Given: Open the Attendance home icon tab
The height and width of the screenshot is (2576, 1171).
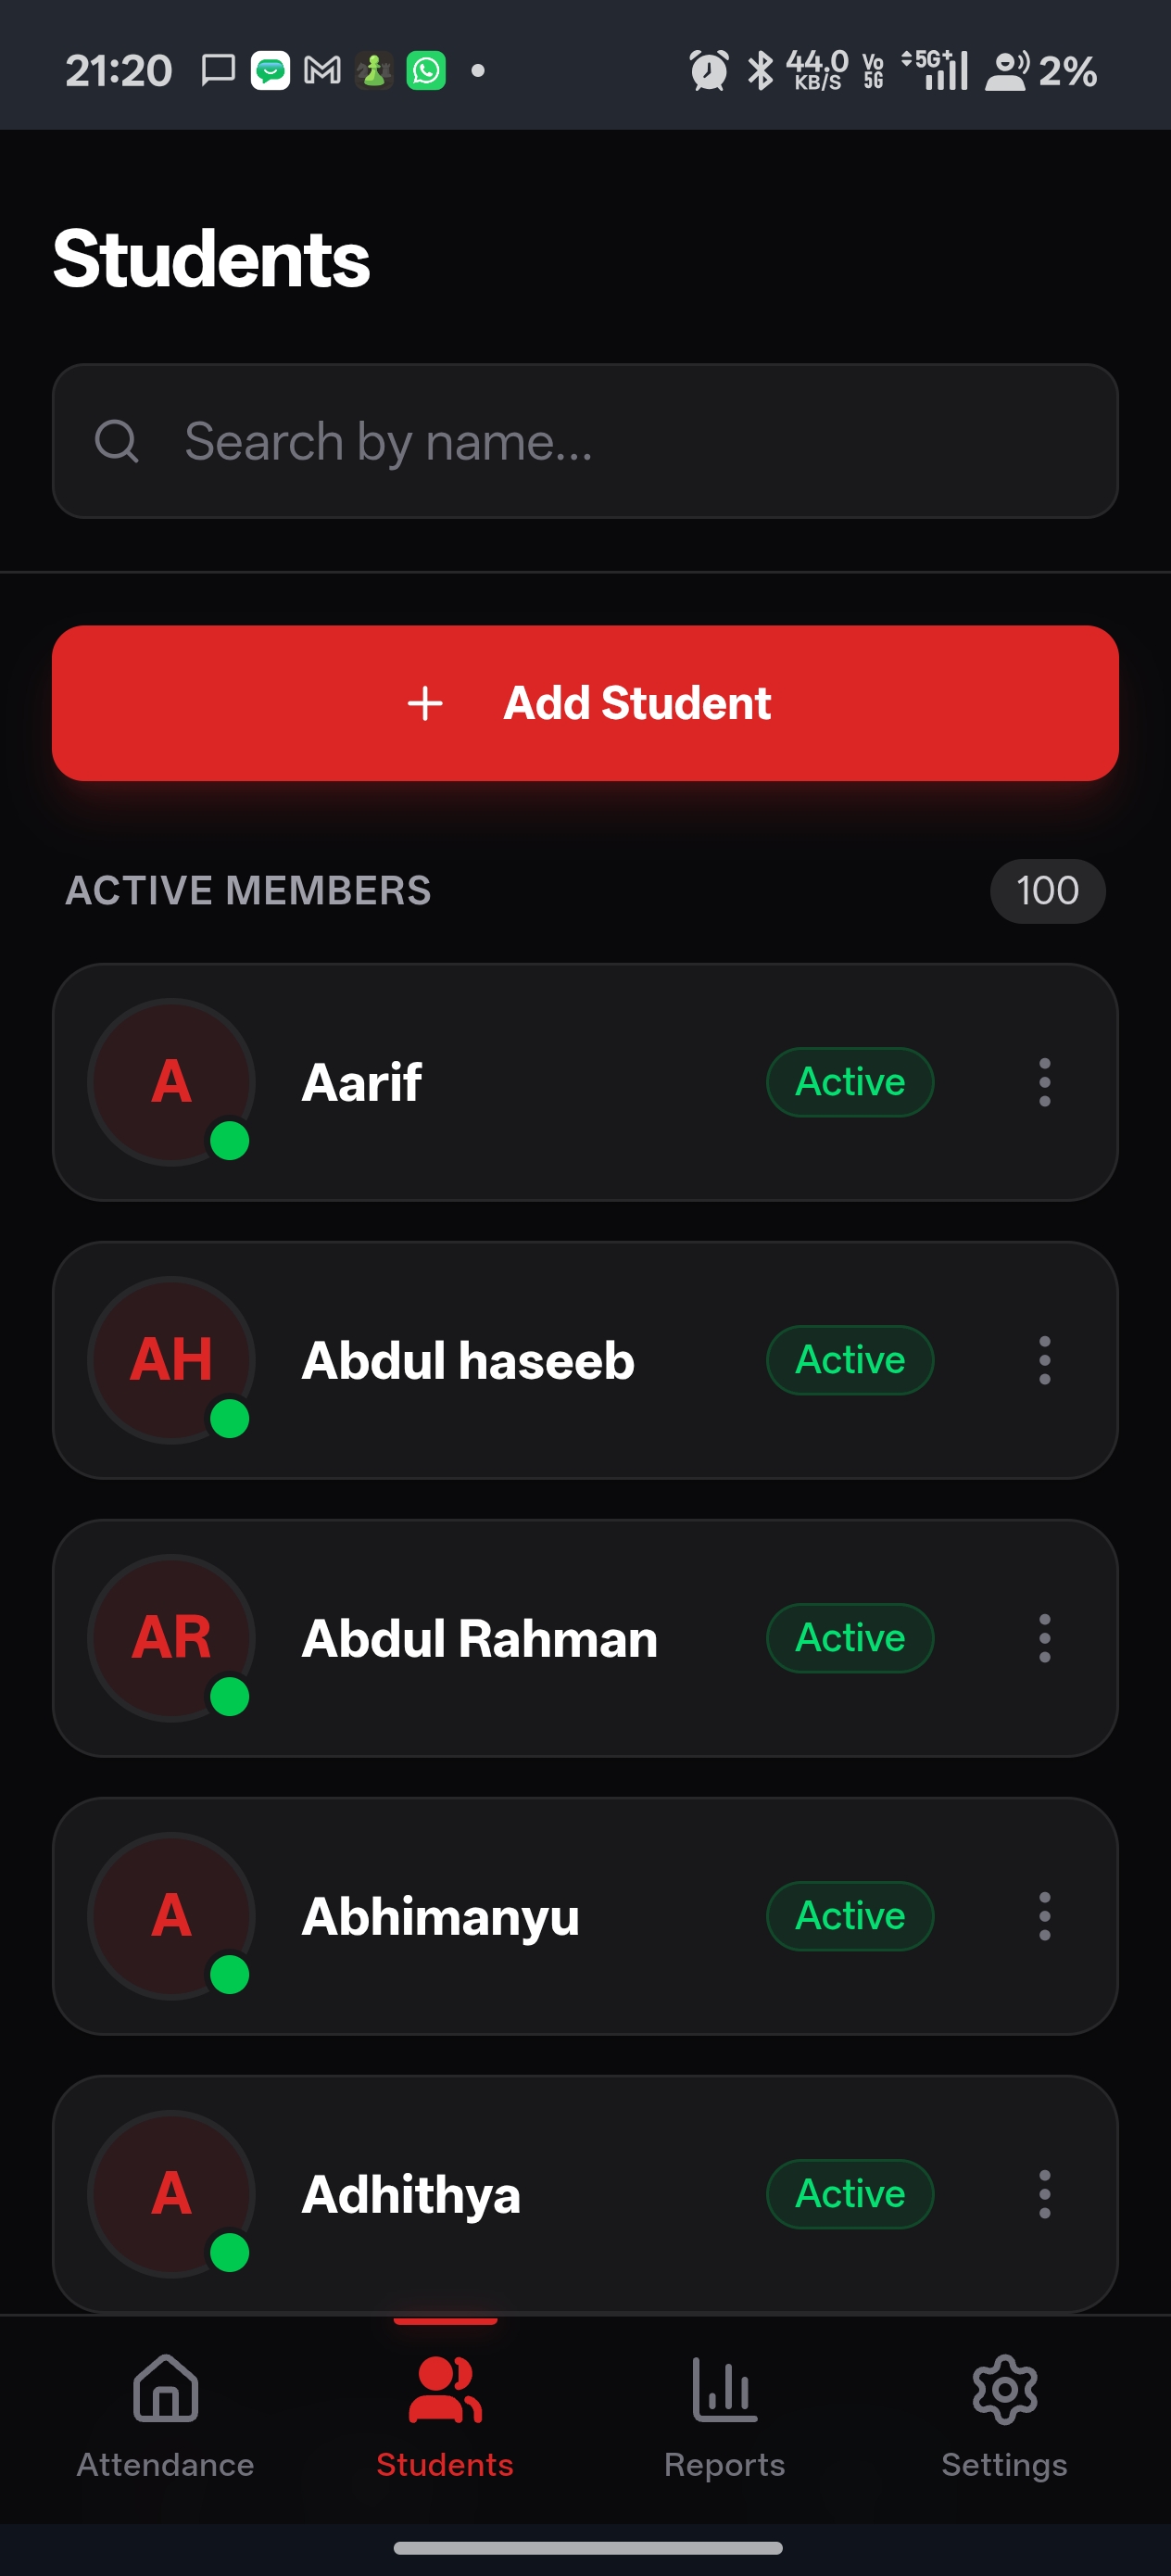Looking at the screenshot, I should pos(165,2389).
